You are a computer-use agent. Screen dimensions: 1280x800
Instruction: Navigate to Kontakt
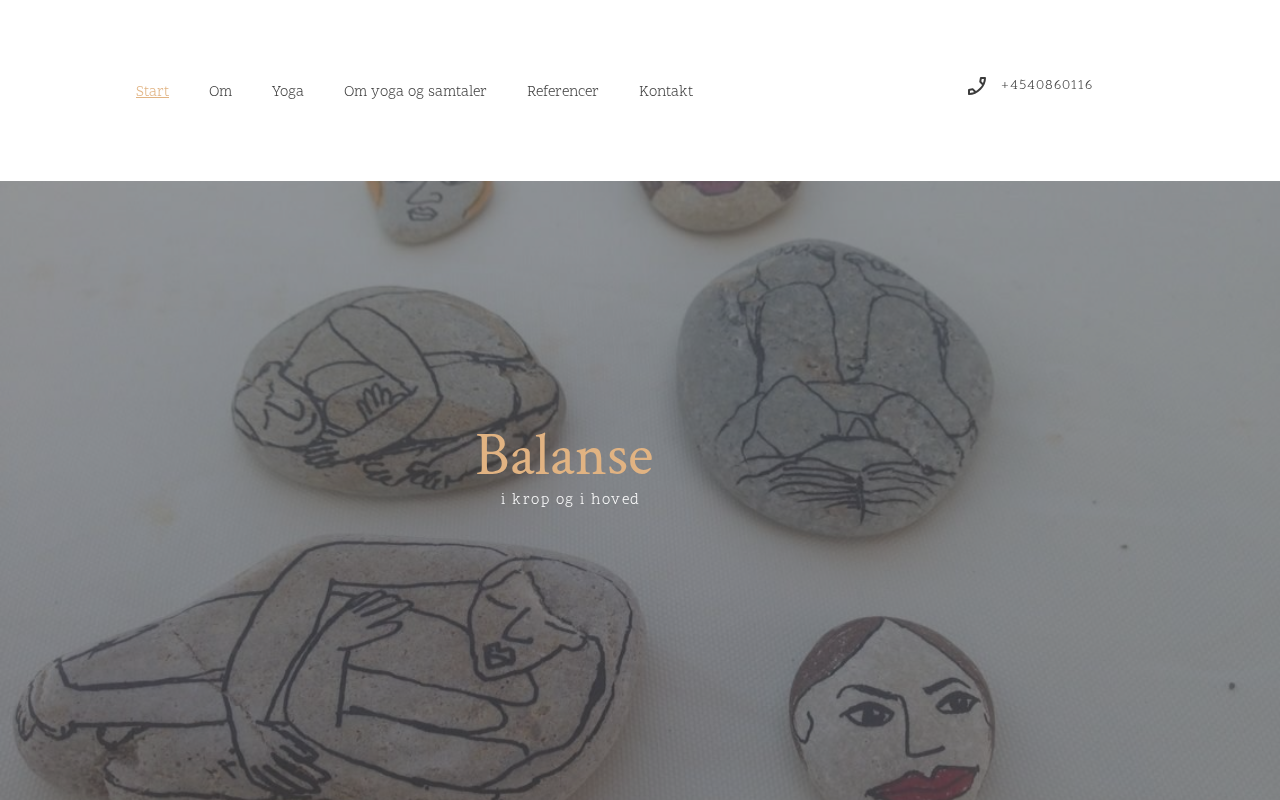666,92
